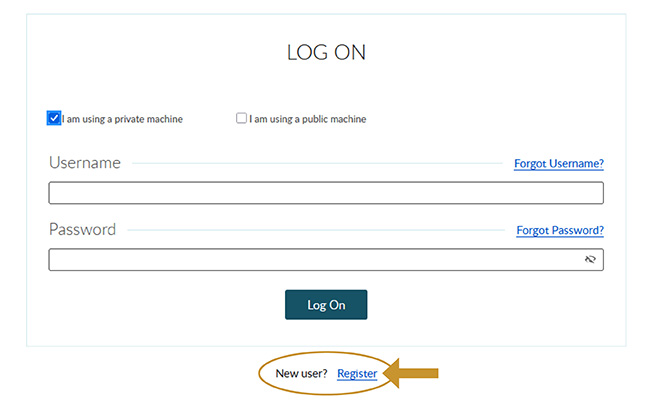This screenshot has height=400, width=650.
Task: Open the Forgot Password? link
Action: [x=559, y=230]
